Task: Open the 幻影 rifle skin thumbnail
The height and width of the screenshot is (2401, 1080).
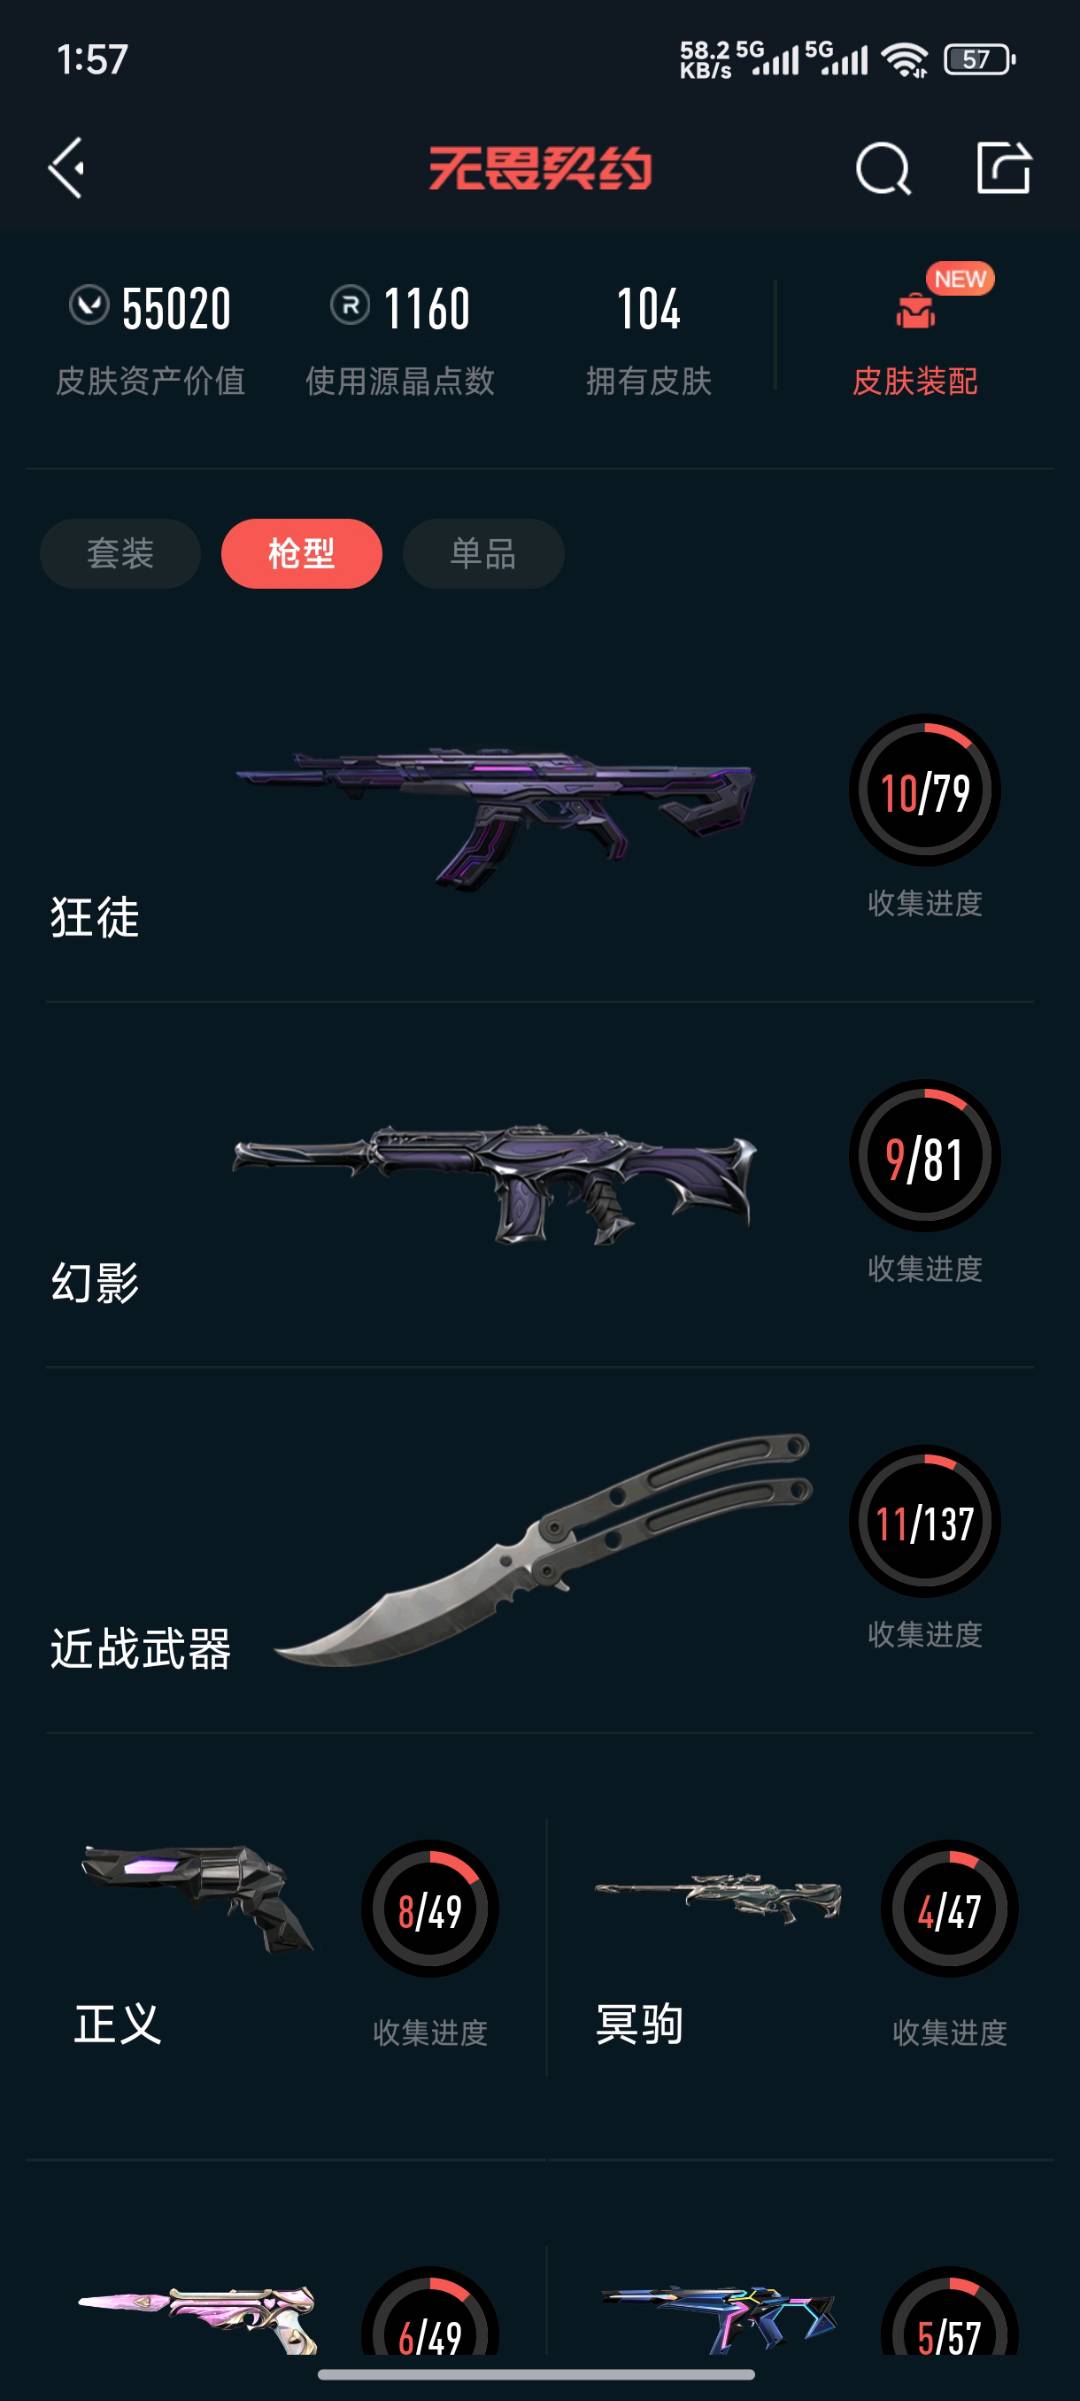Action: pyautogui.click(x=495, y=1183)
